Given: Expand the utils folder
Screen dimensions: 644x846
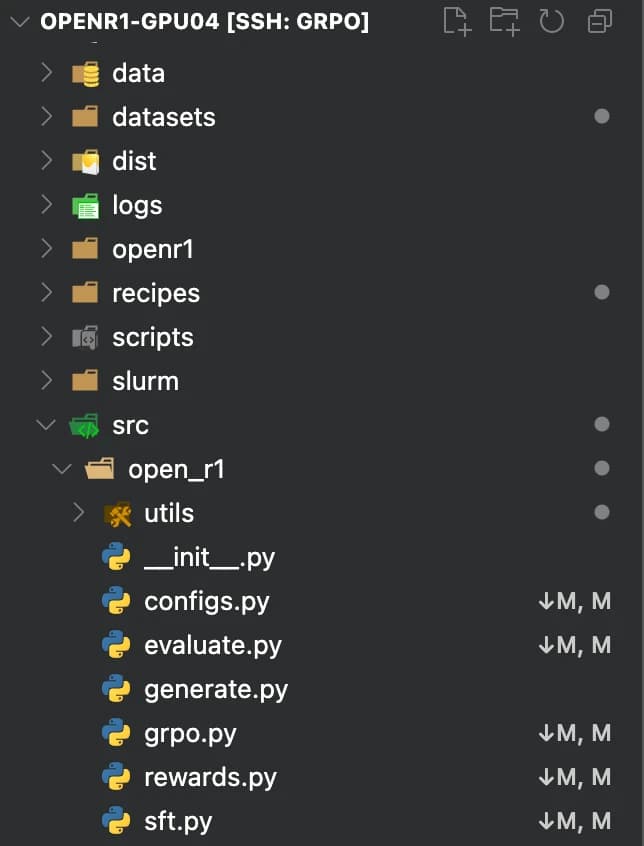Looking at the screenshot, I should pos(78,512).
